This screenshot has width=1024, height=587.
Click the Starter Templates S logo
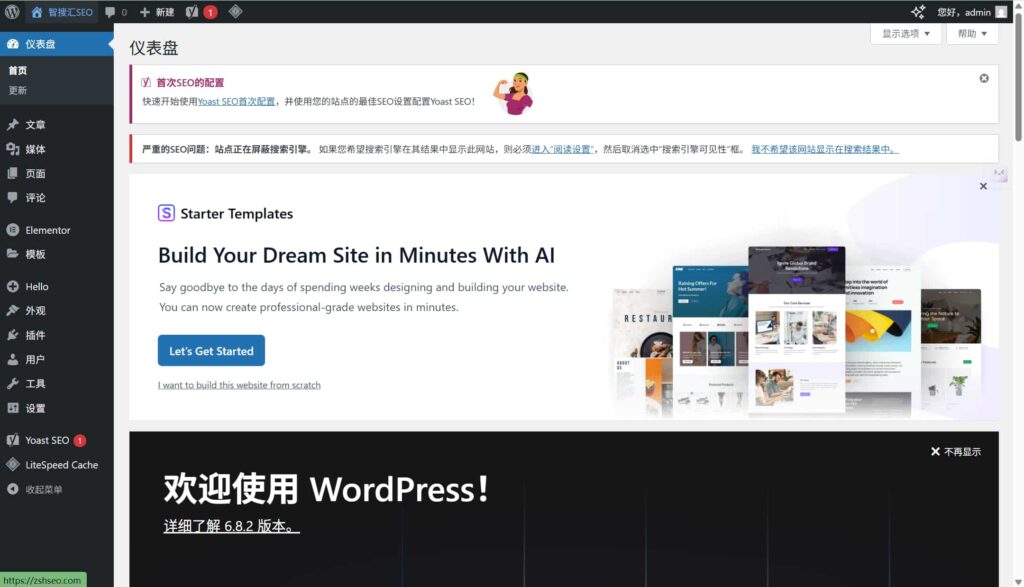click(x=166, y=213)
